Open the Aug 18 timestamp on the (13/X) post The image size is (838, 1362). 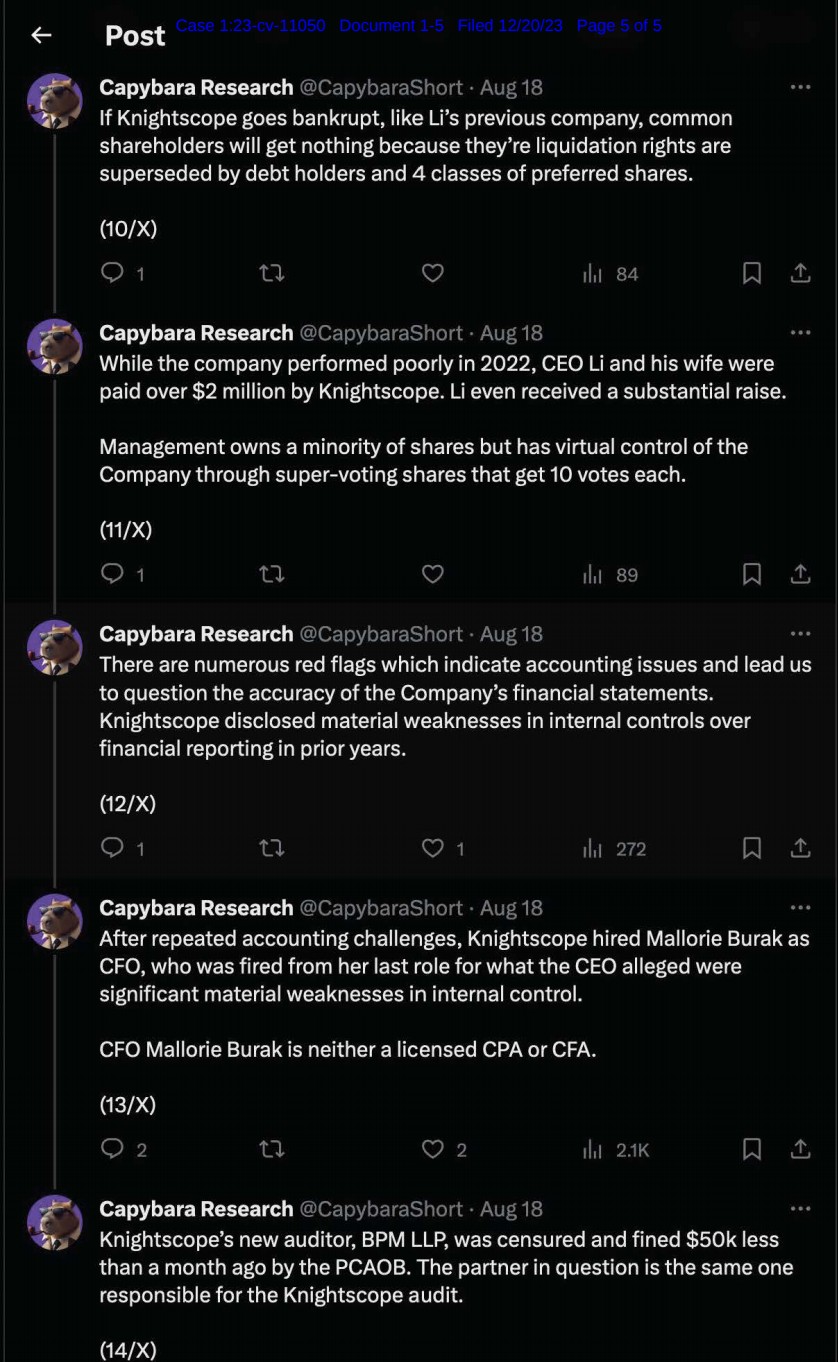511,908
